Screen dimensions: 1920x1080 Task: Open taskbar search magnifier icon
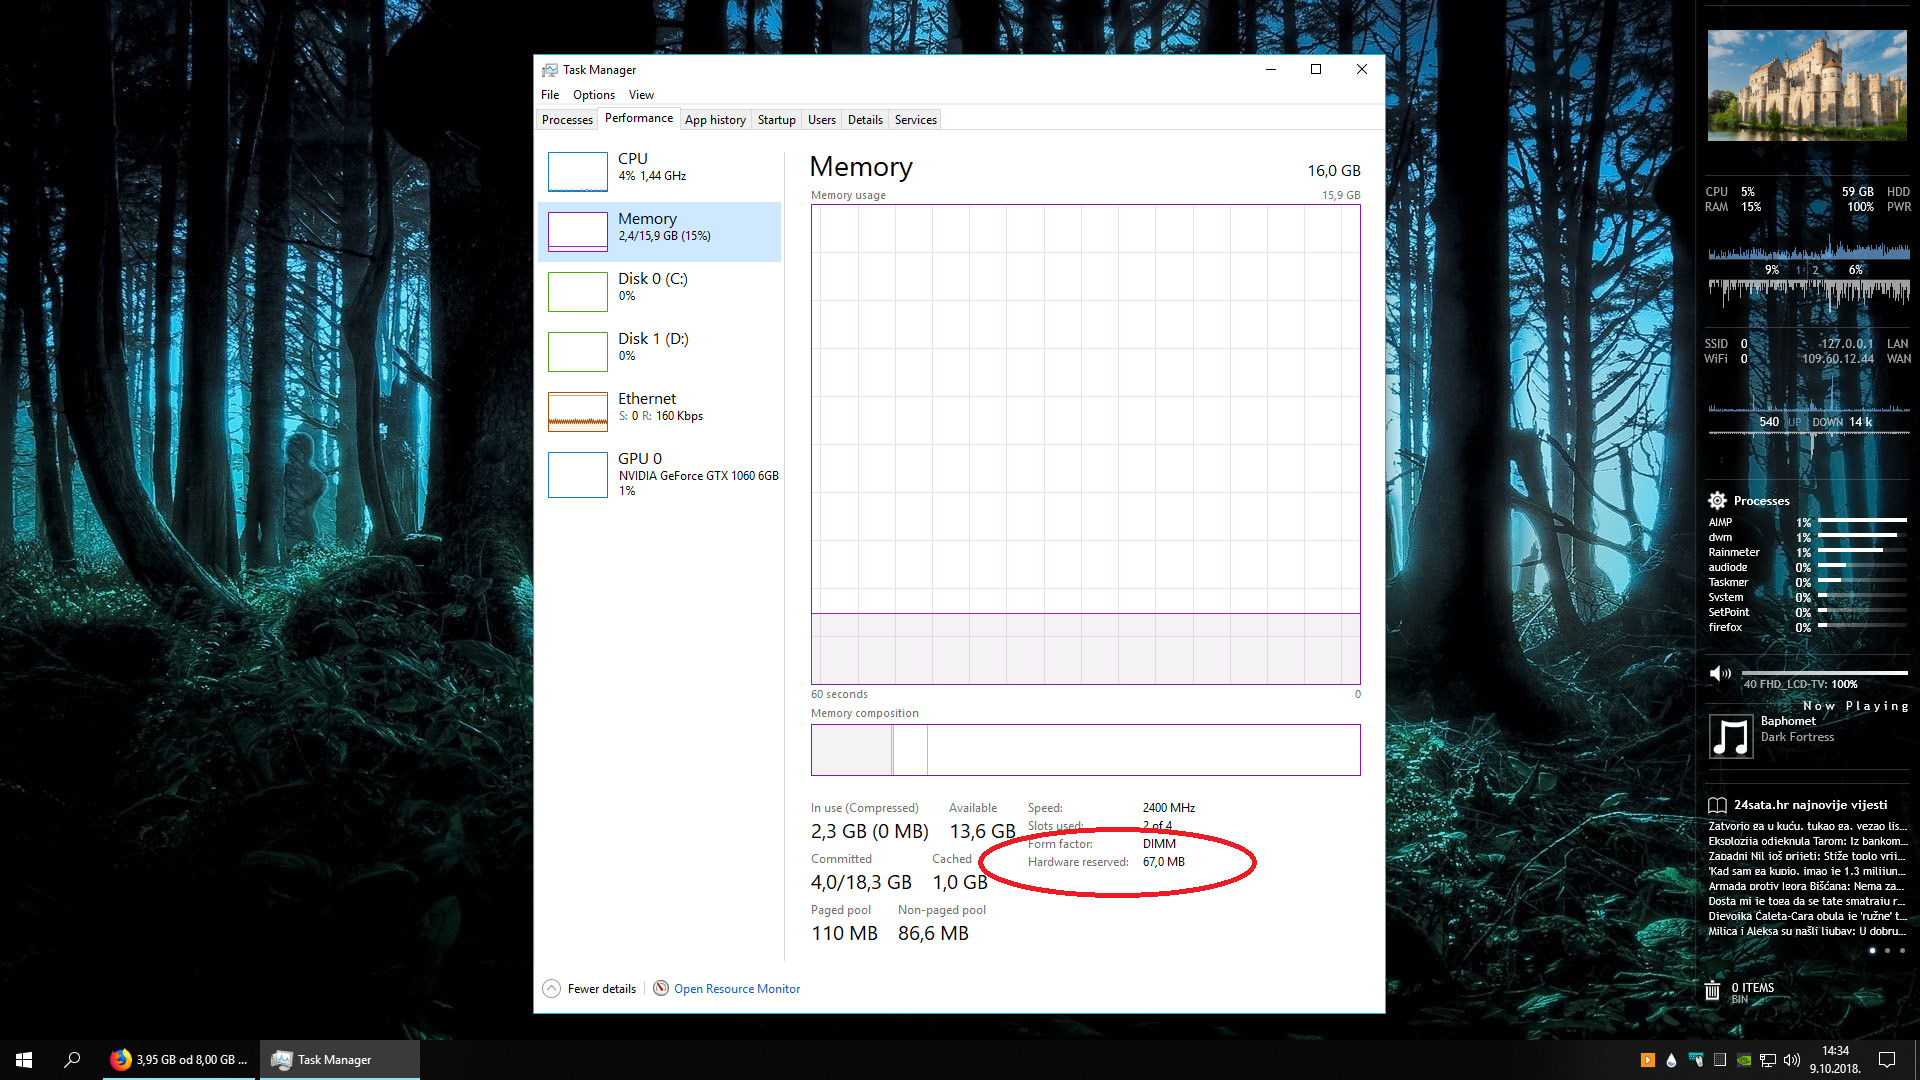click(72, 1060)
